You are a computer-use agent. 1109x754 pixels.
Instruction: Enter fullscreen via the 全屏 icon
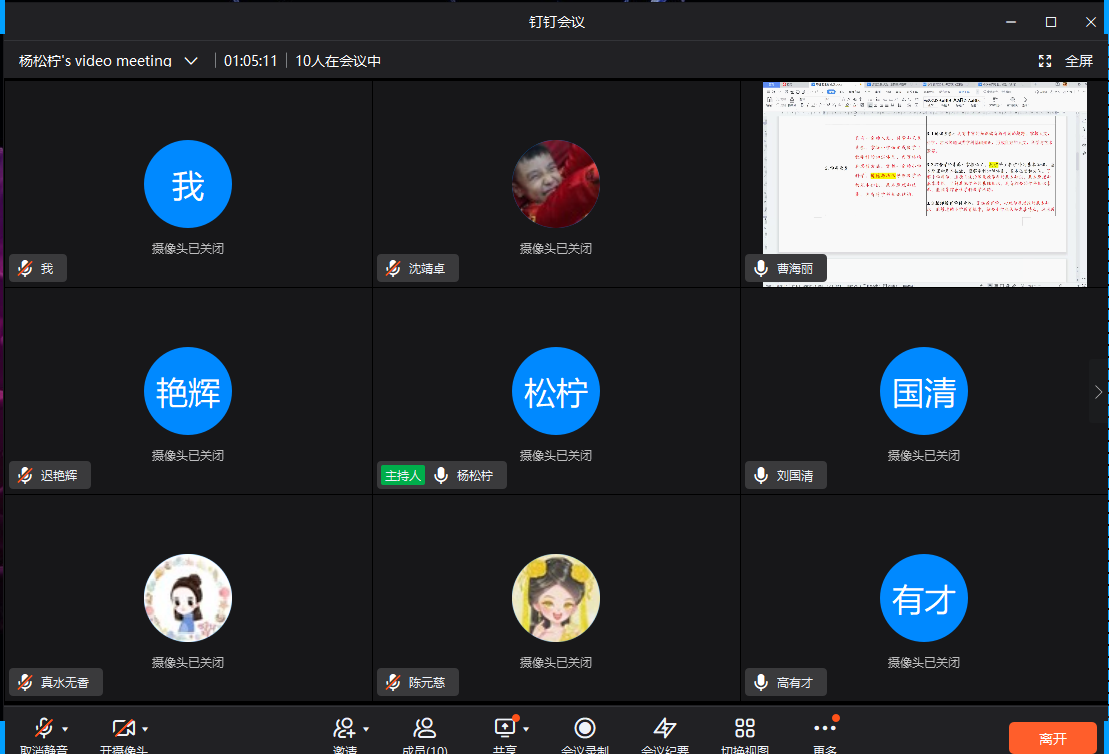click(1045, 61)
